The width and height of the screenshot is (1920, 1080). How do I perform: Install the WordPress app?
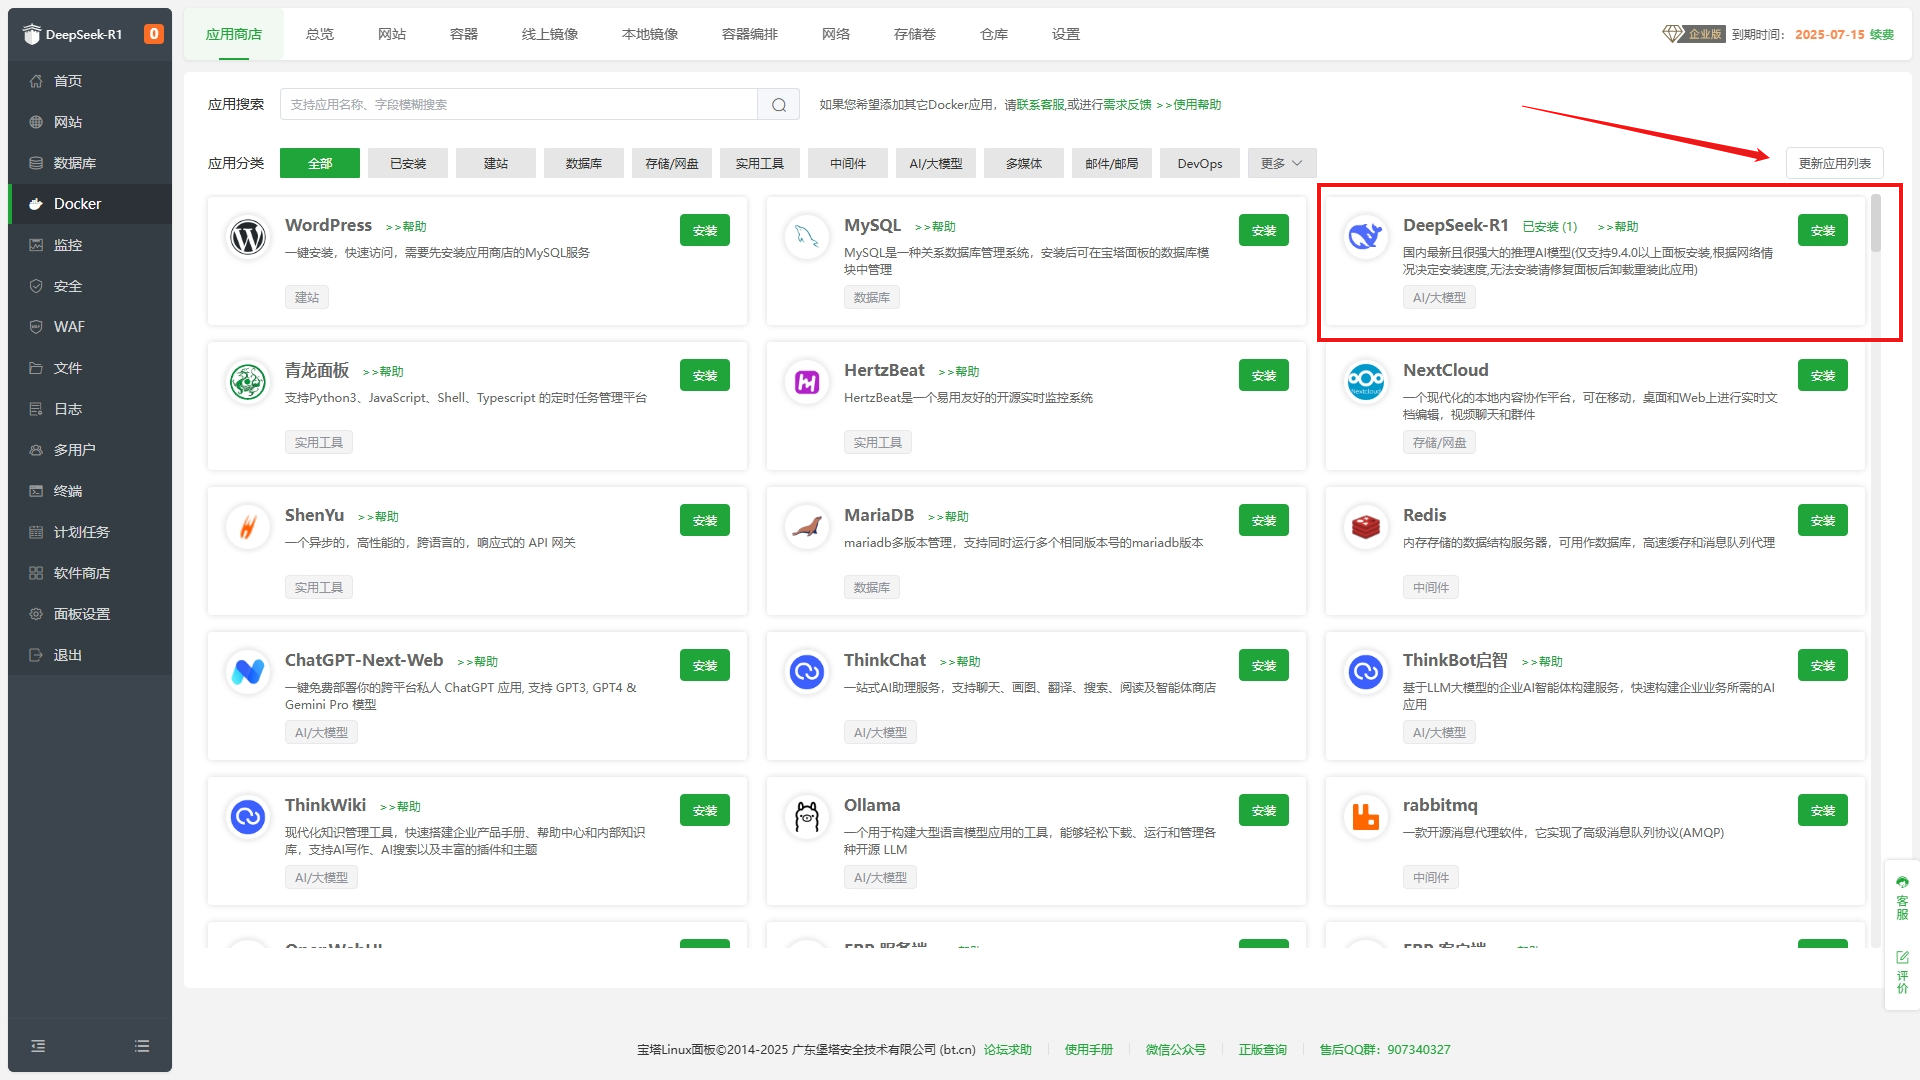point(705,230)
